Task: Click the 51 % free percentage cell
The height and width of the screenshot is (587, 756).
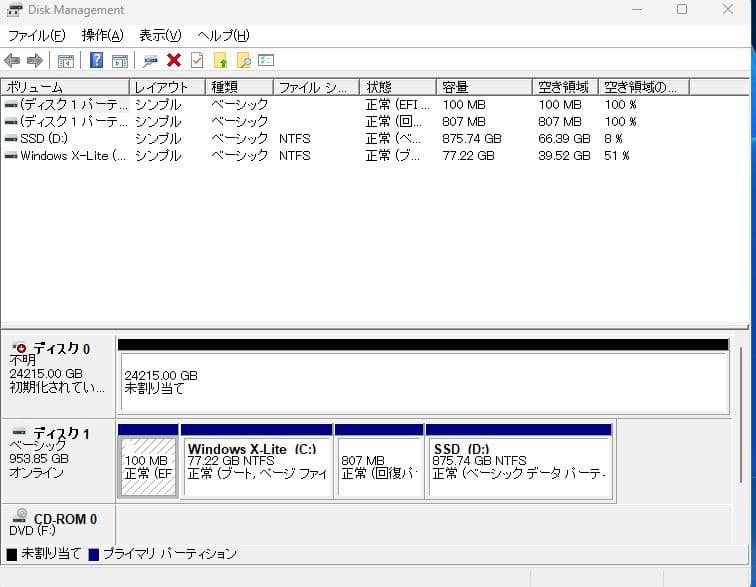Action: pos(617,156)
